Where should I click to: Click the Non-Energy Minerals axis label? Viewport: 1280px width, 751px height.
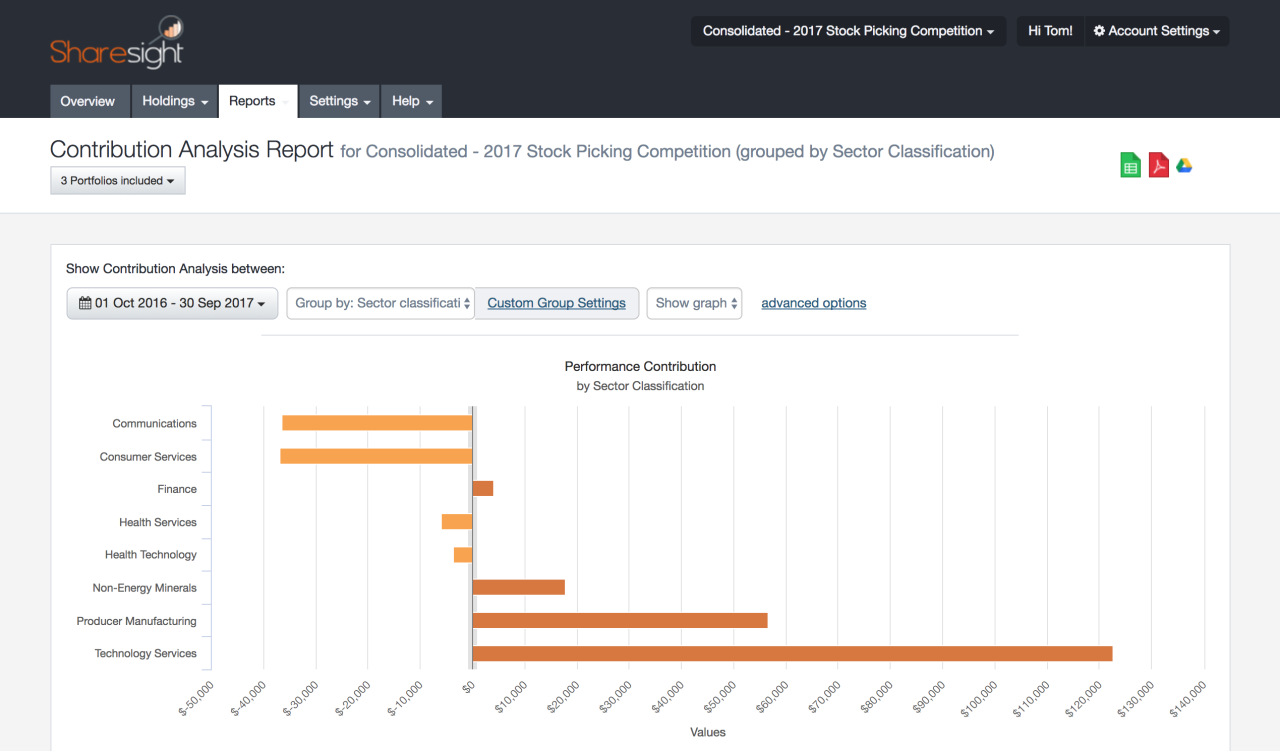pos(145,588)
